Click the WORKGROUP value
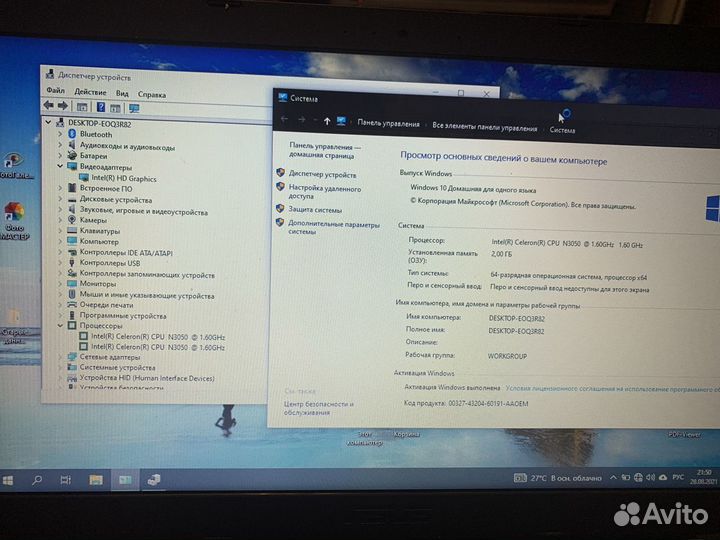The image size is (720, 540). pos(507,356)
